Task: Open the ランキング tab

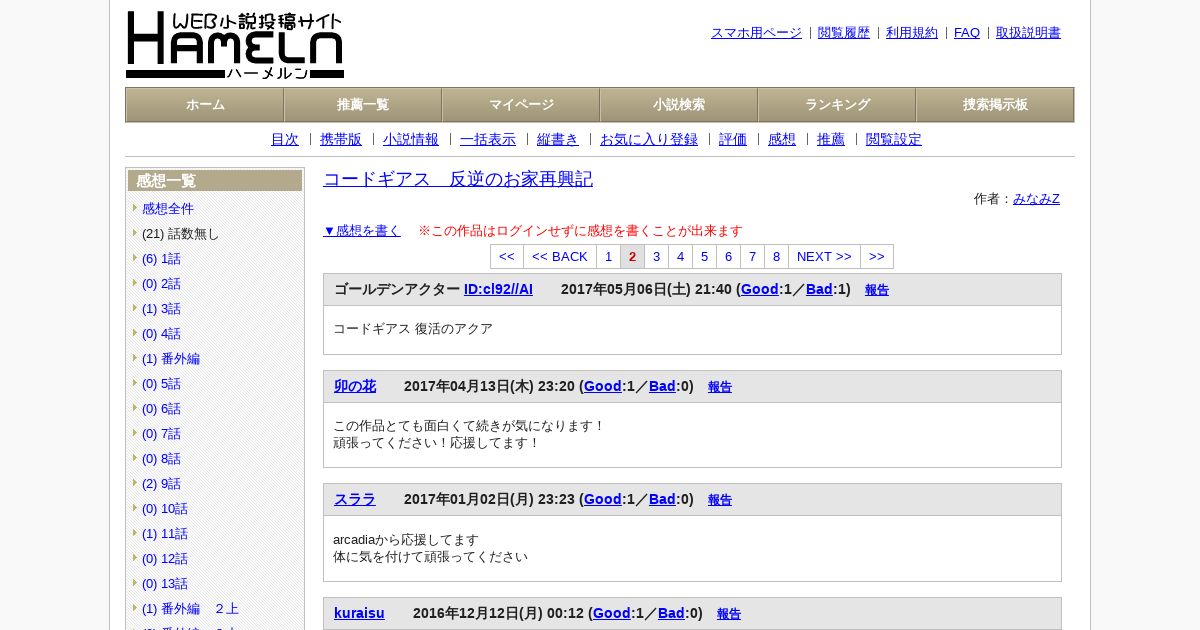Action: [x=837, y=105]
